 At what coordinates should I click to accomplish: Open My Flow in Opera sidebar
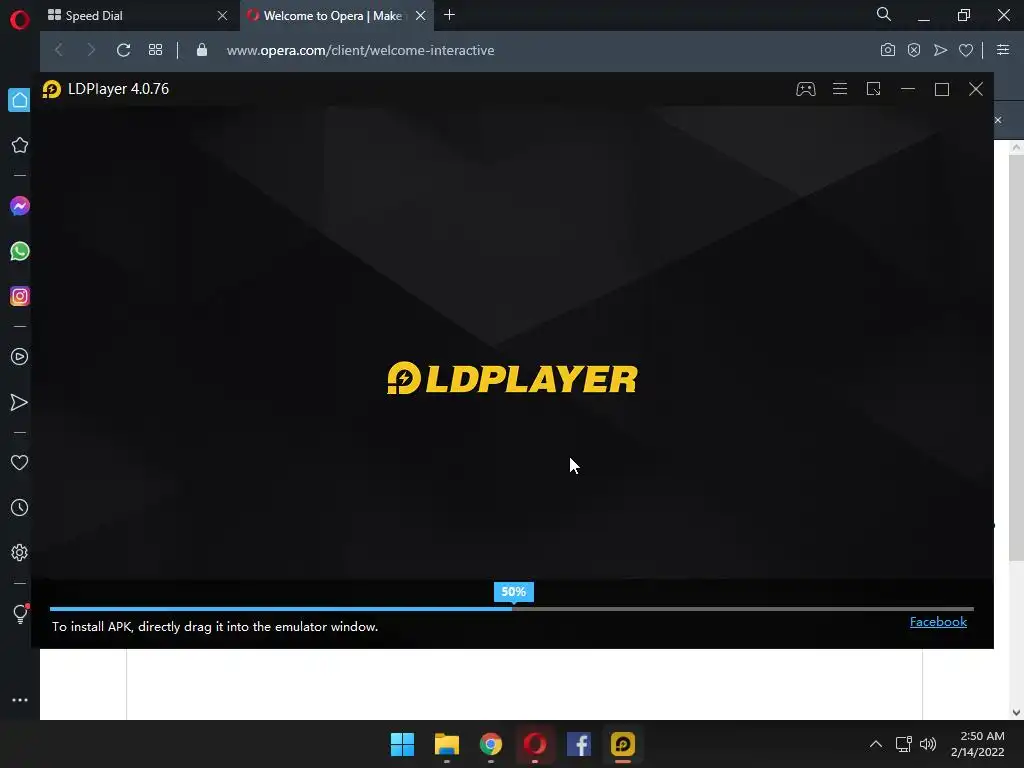coord(20,402)
